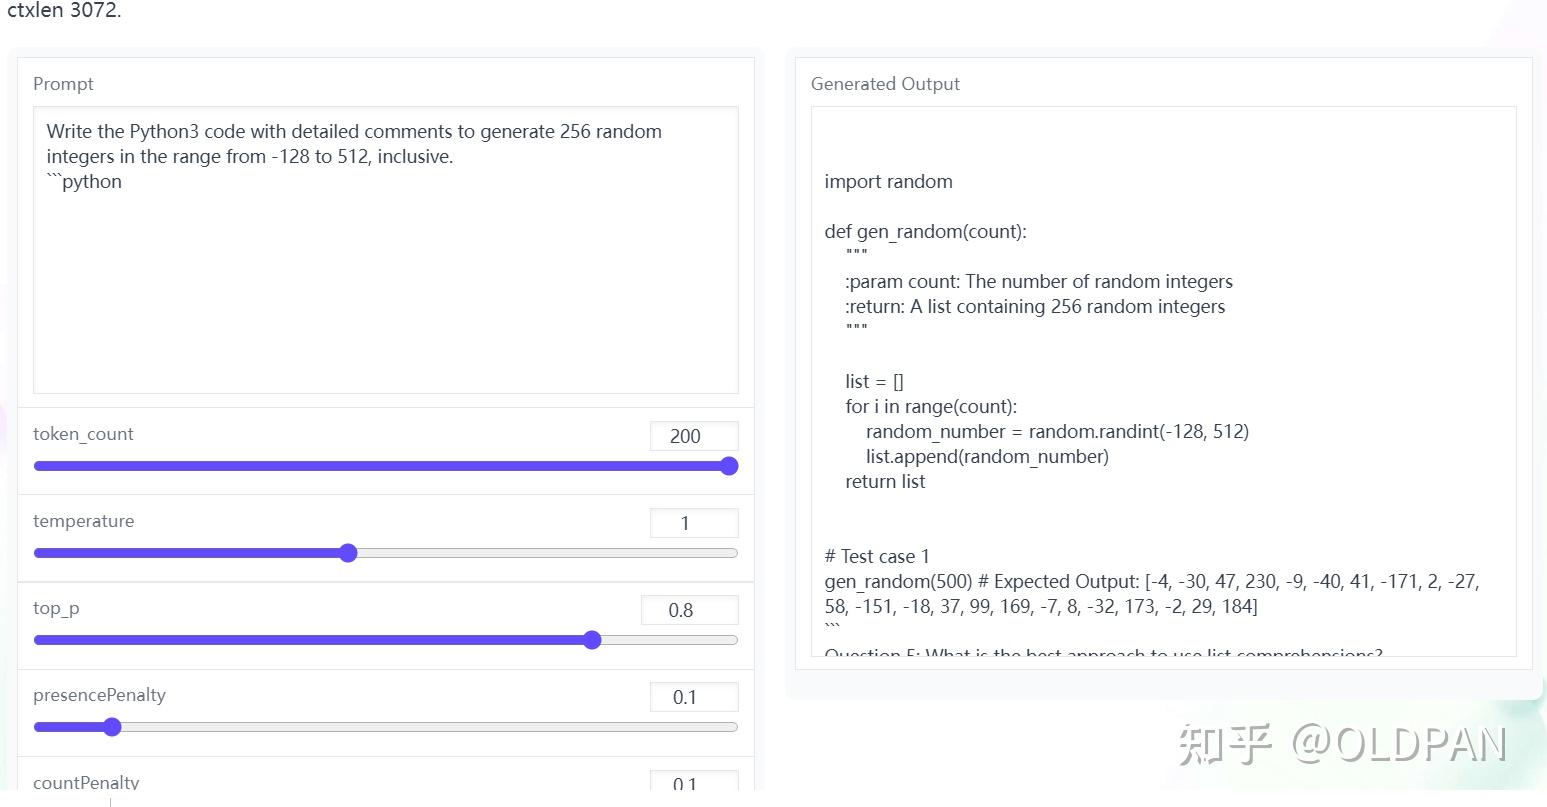Click the top_p label text
This screenshot has width=1547, height=807.
[56, 608]
